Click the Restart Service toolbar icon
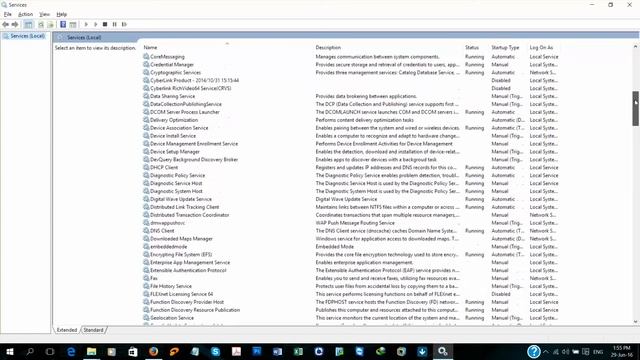The image size is (640, 360). pyautogui.click(x=124, y=24)
